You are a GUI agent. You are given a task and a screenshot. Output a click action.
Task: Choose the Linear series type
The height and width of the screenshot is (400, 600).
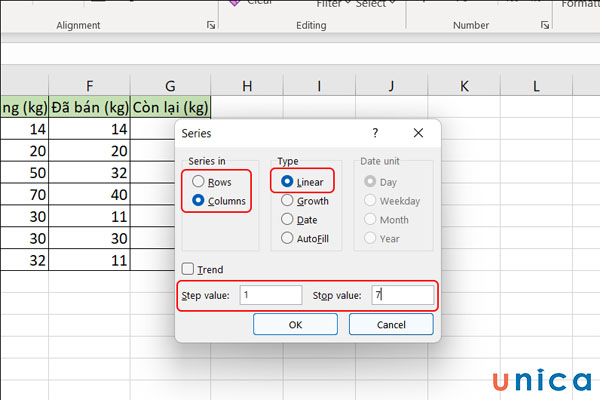click(288, 182)
